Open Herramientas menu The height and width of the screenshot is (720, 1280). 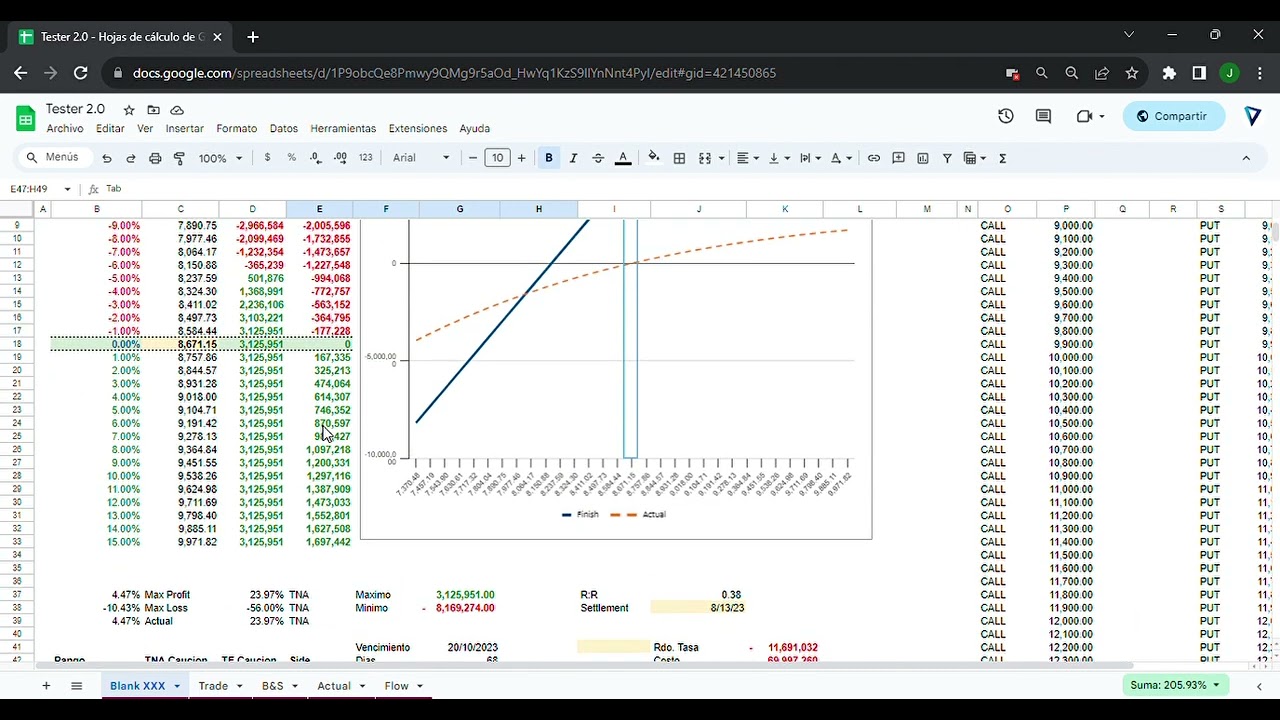click(x=343, y=129)
